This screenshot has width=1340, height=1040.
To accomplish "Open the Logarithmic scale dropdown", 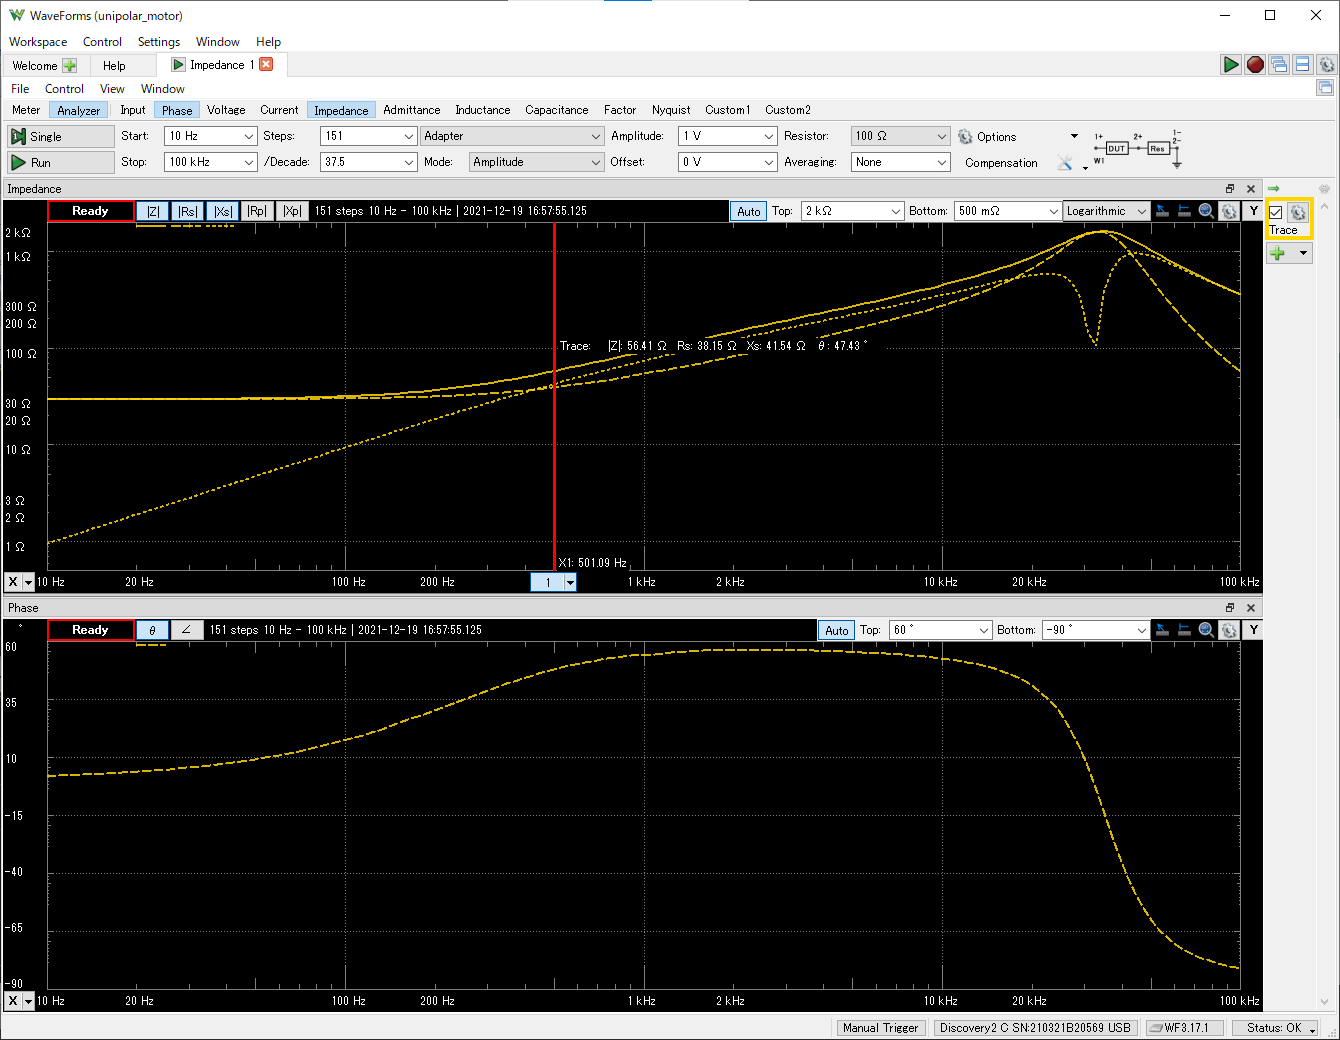I will pos(1105,211).
